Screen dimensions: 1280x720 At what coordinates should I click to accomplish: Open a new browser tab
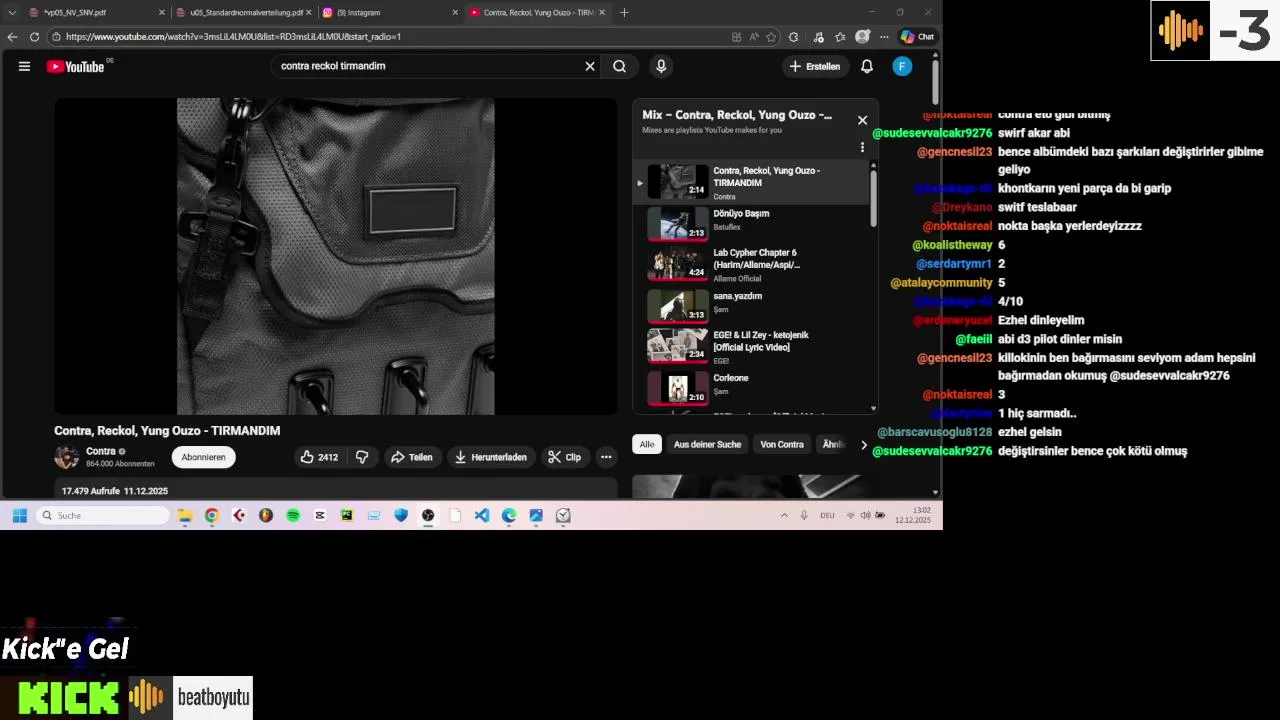click(x=624, y=12)
